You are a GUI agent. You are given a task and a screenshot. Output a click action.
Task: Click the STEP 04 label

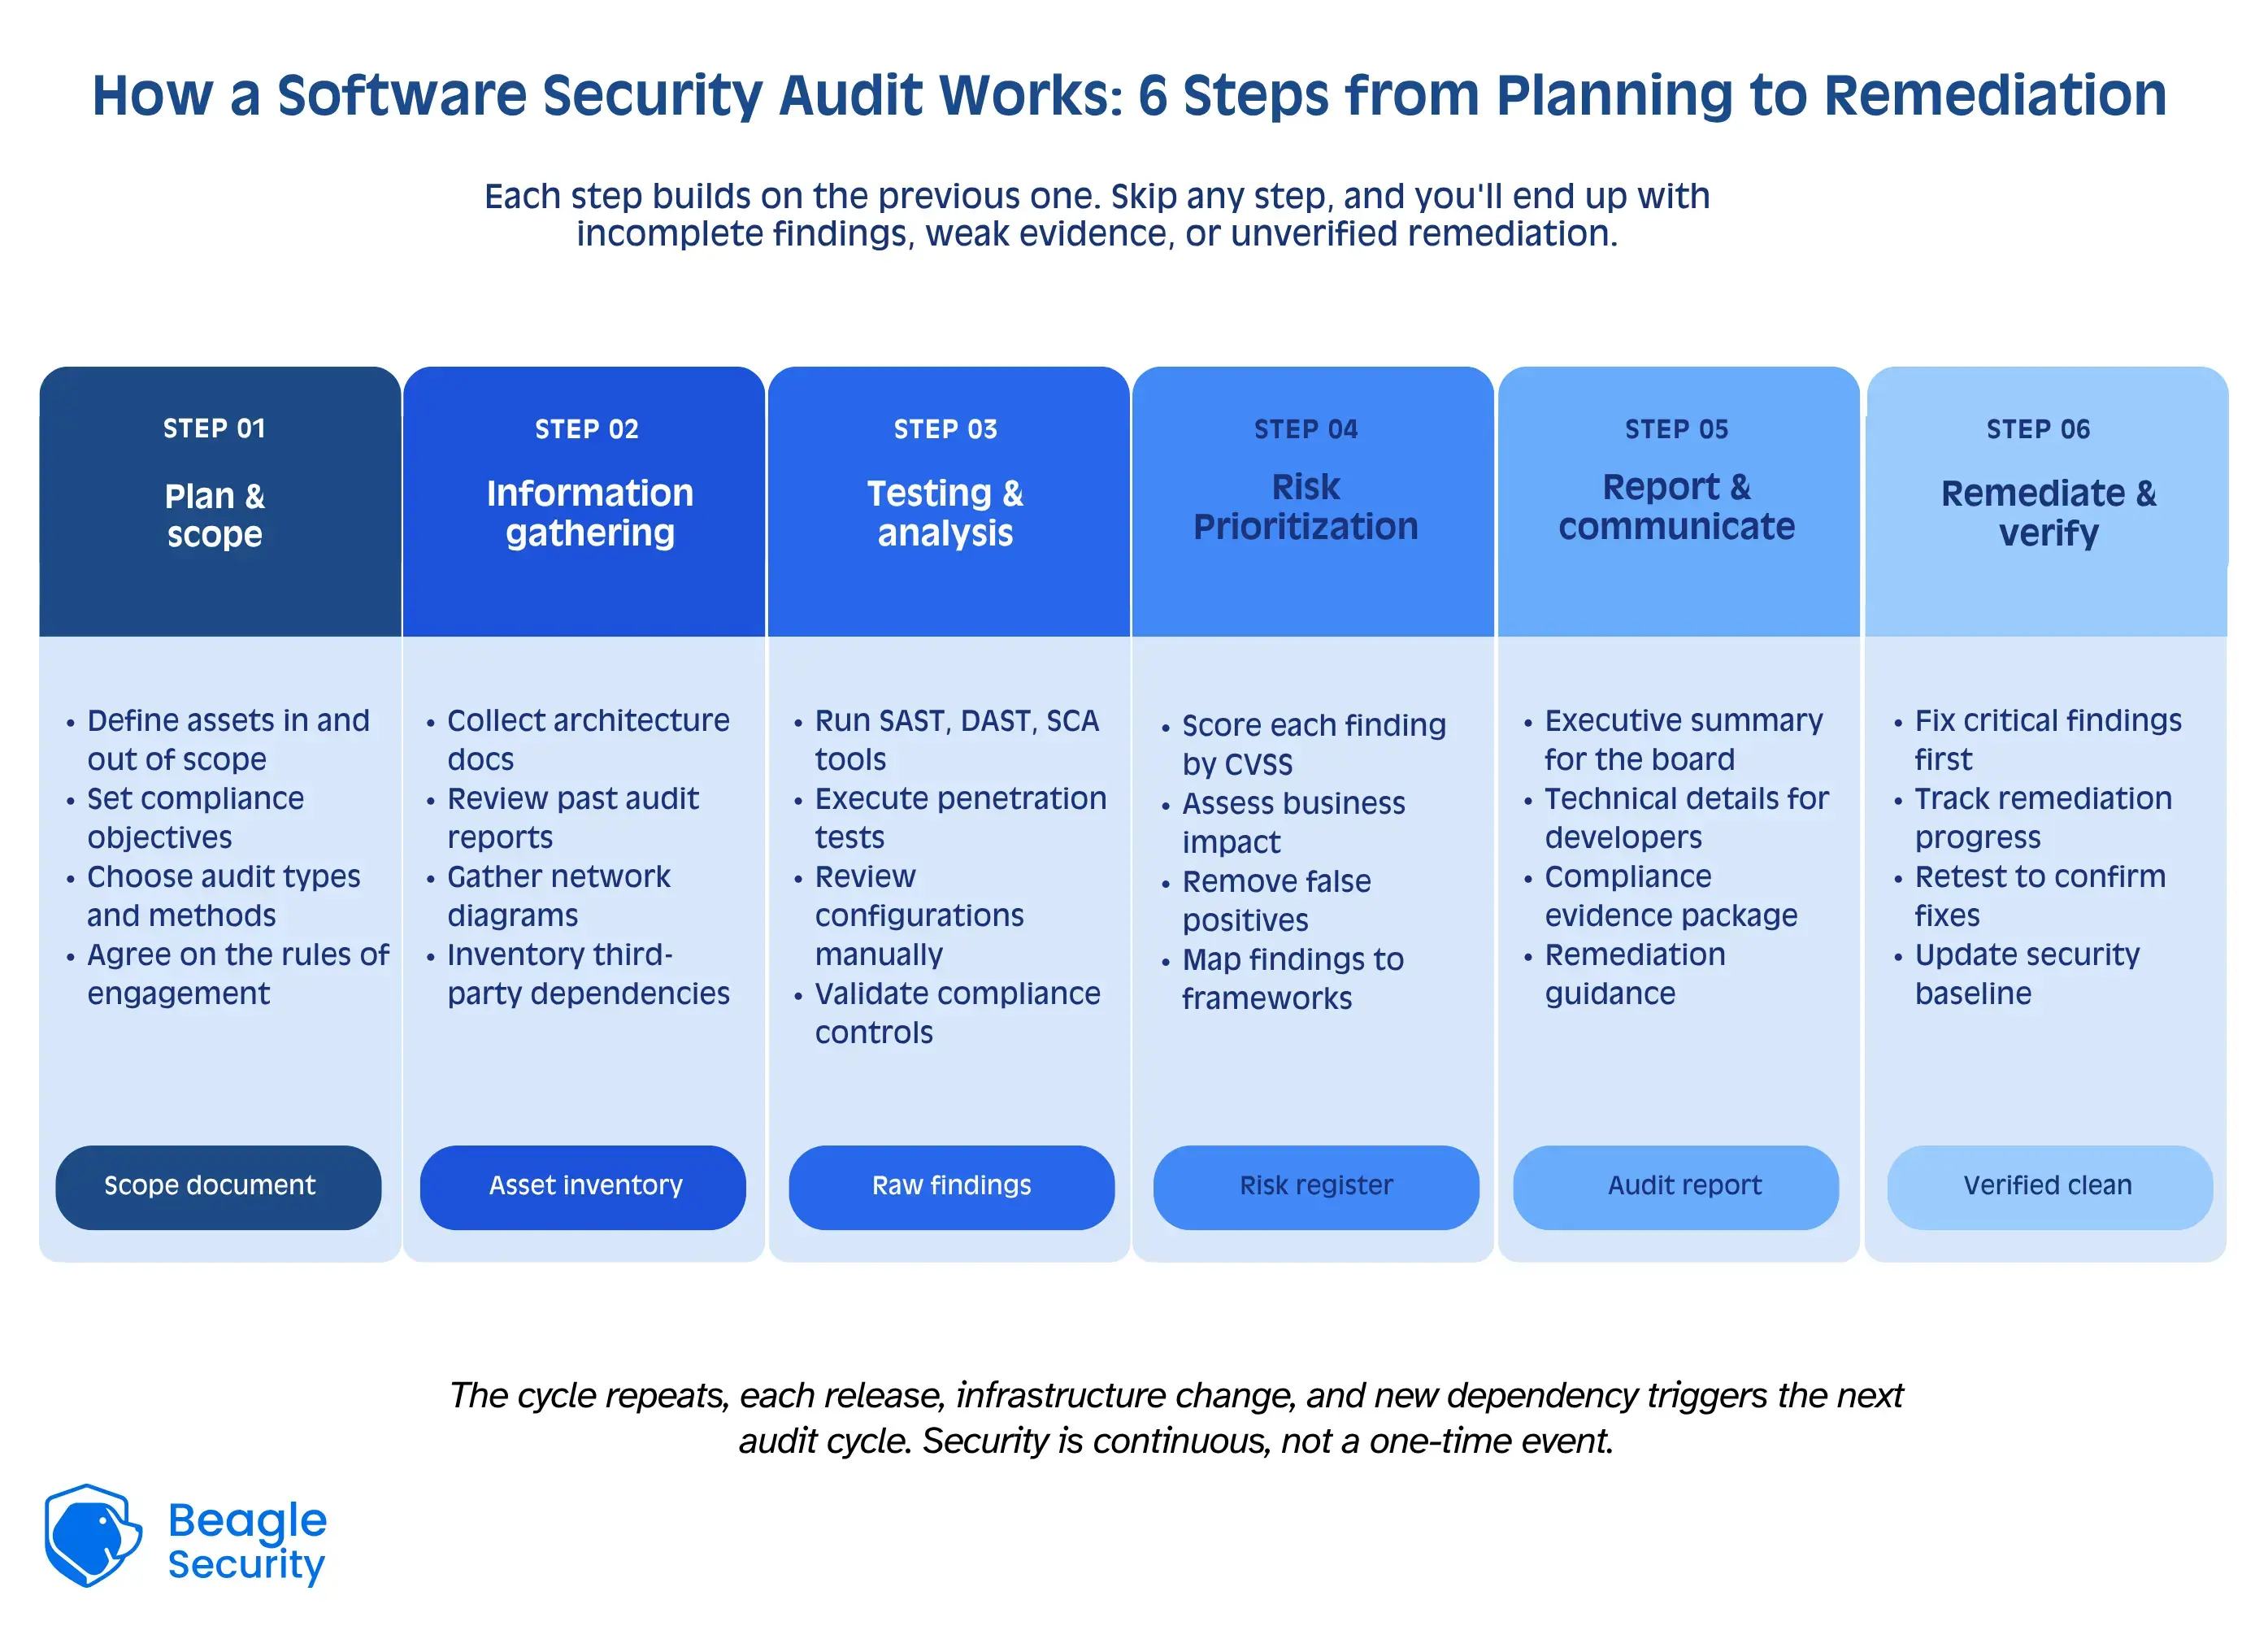[x=1306, y=429]
